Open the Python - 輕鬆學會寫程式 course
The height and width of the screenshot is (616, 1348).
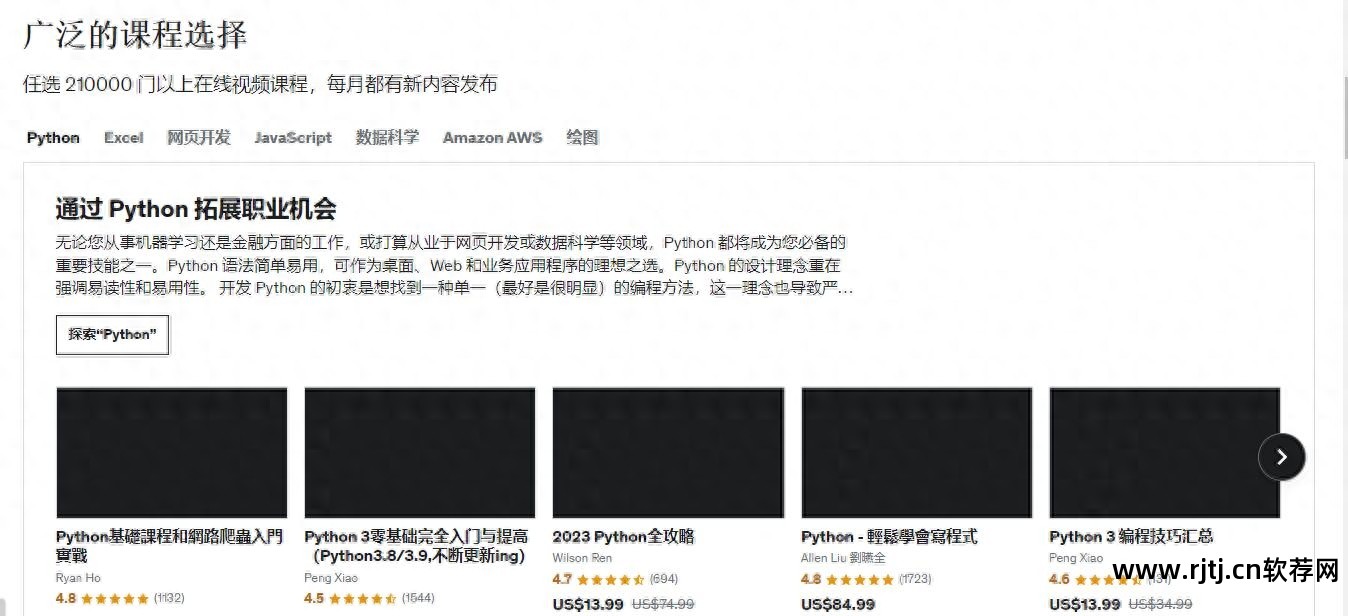click(889, 537)
